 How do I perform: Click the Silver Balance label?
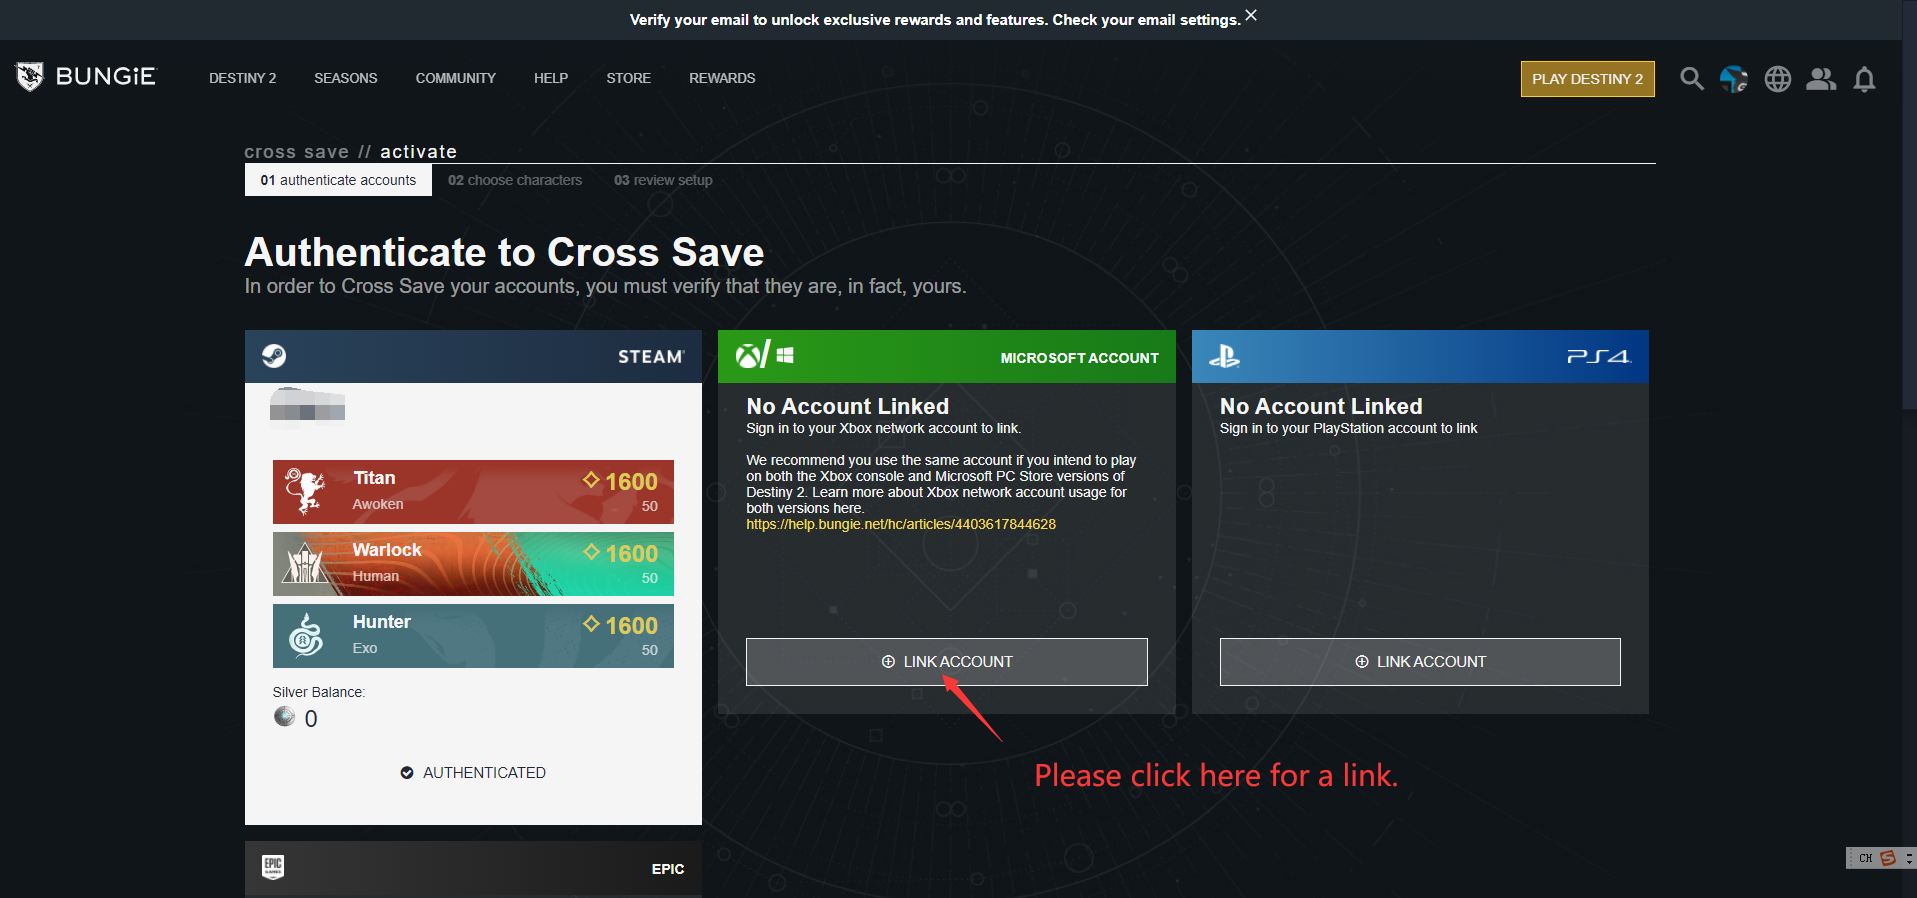click(319, 692)
